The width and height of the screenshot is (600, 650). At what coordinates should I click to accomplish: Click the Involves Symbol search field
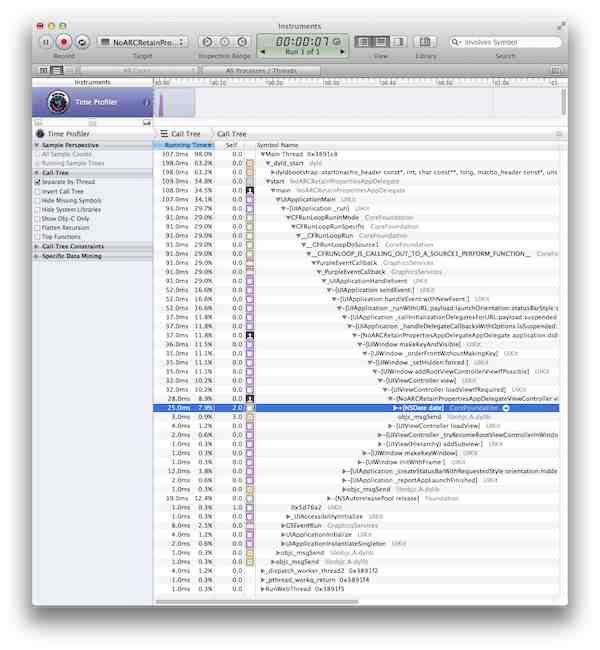point(505,42)
